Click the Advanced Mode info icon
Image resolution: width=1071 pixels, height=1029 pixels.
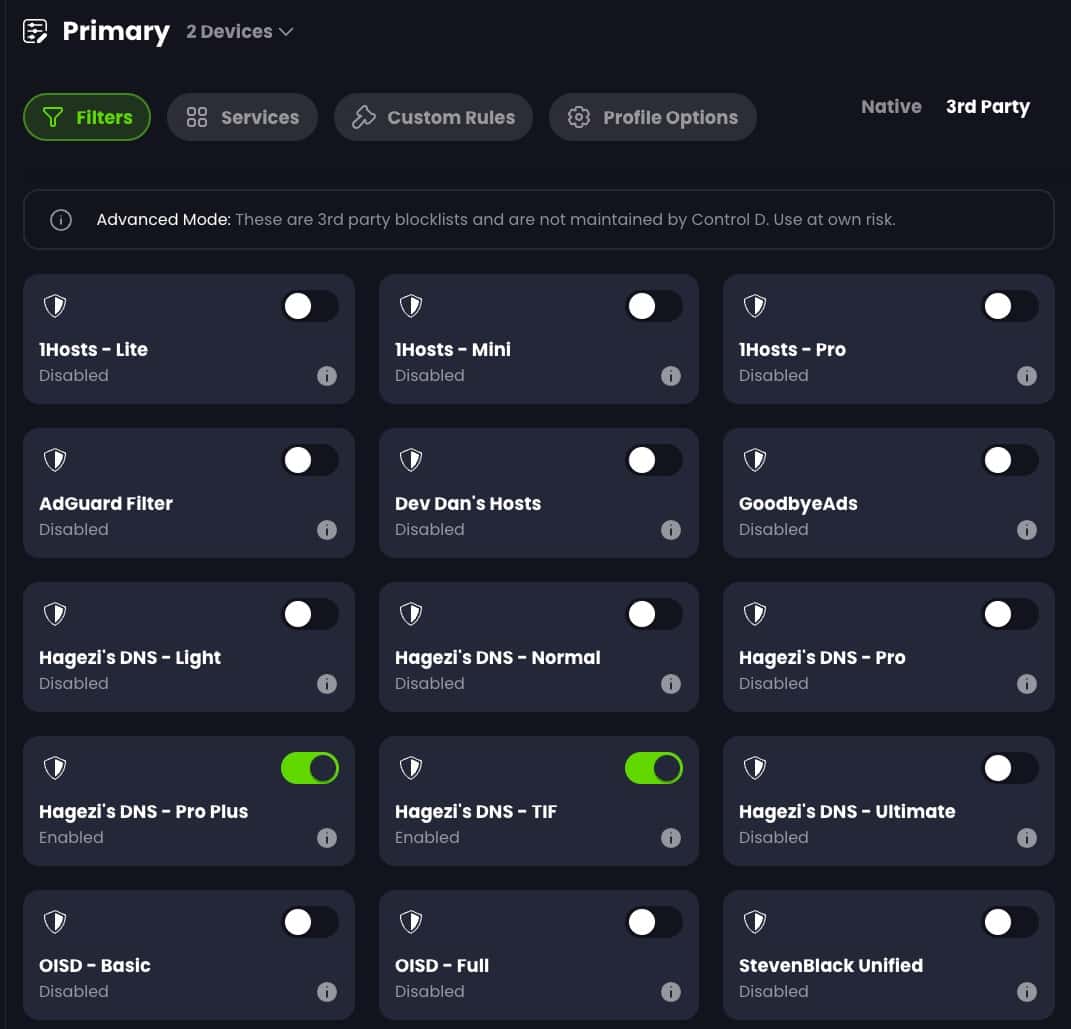tap(61, 220)
